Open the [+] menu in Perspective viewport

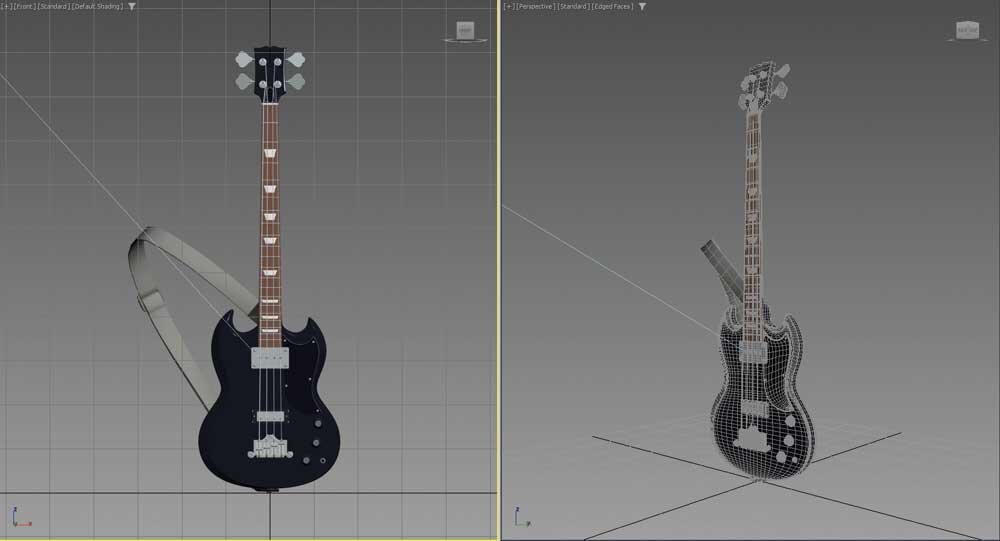pyautogui.click(x=508, y=6)
